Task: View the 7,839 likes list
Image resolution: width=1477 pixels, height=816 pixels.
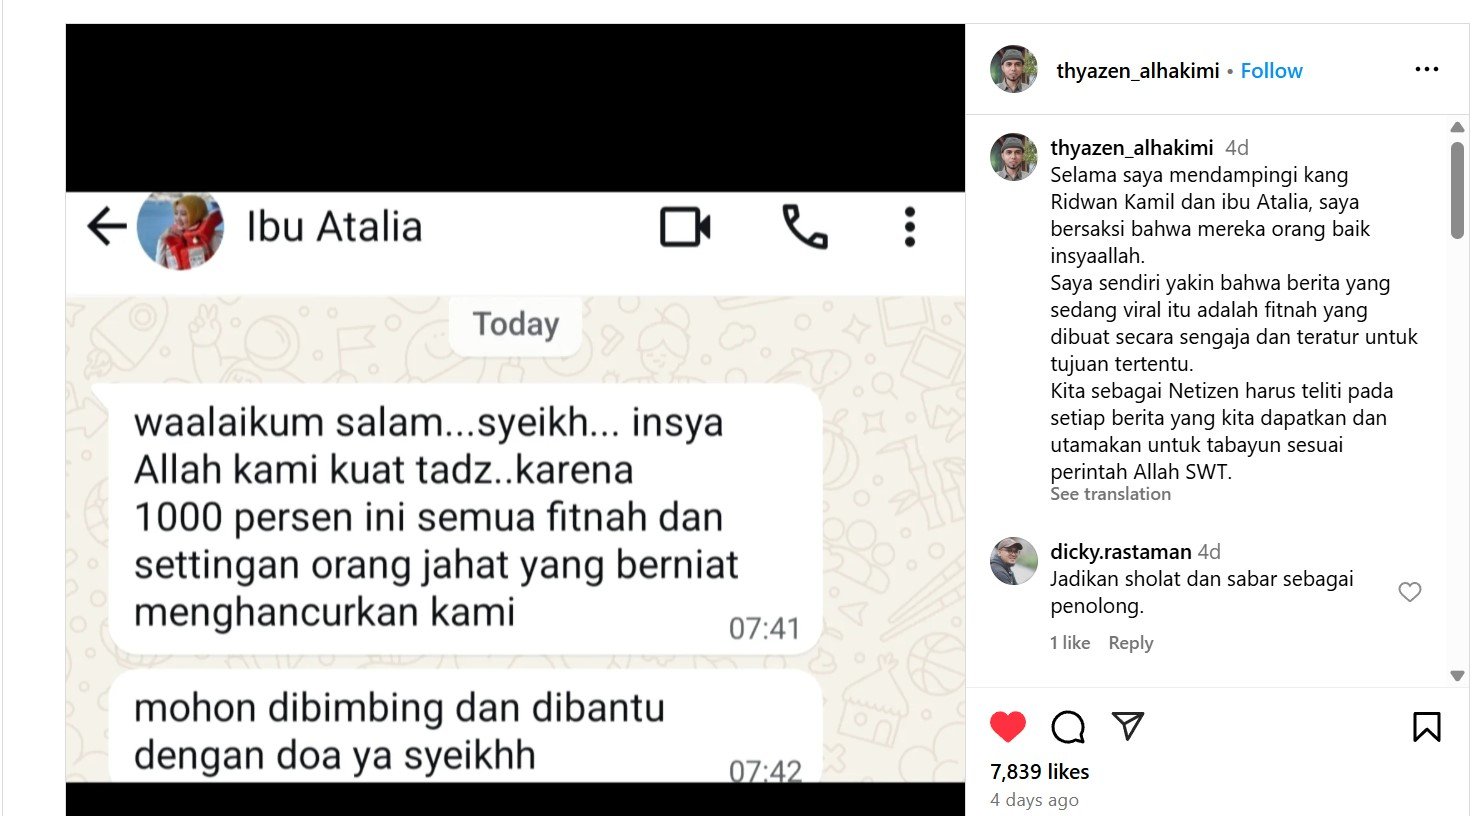Action: coord(1039,772)
